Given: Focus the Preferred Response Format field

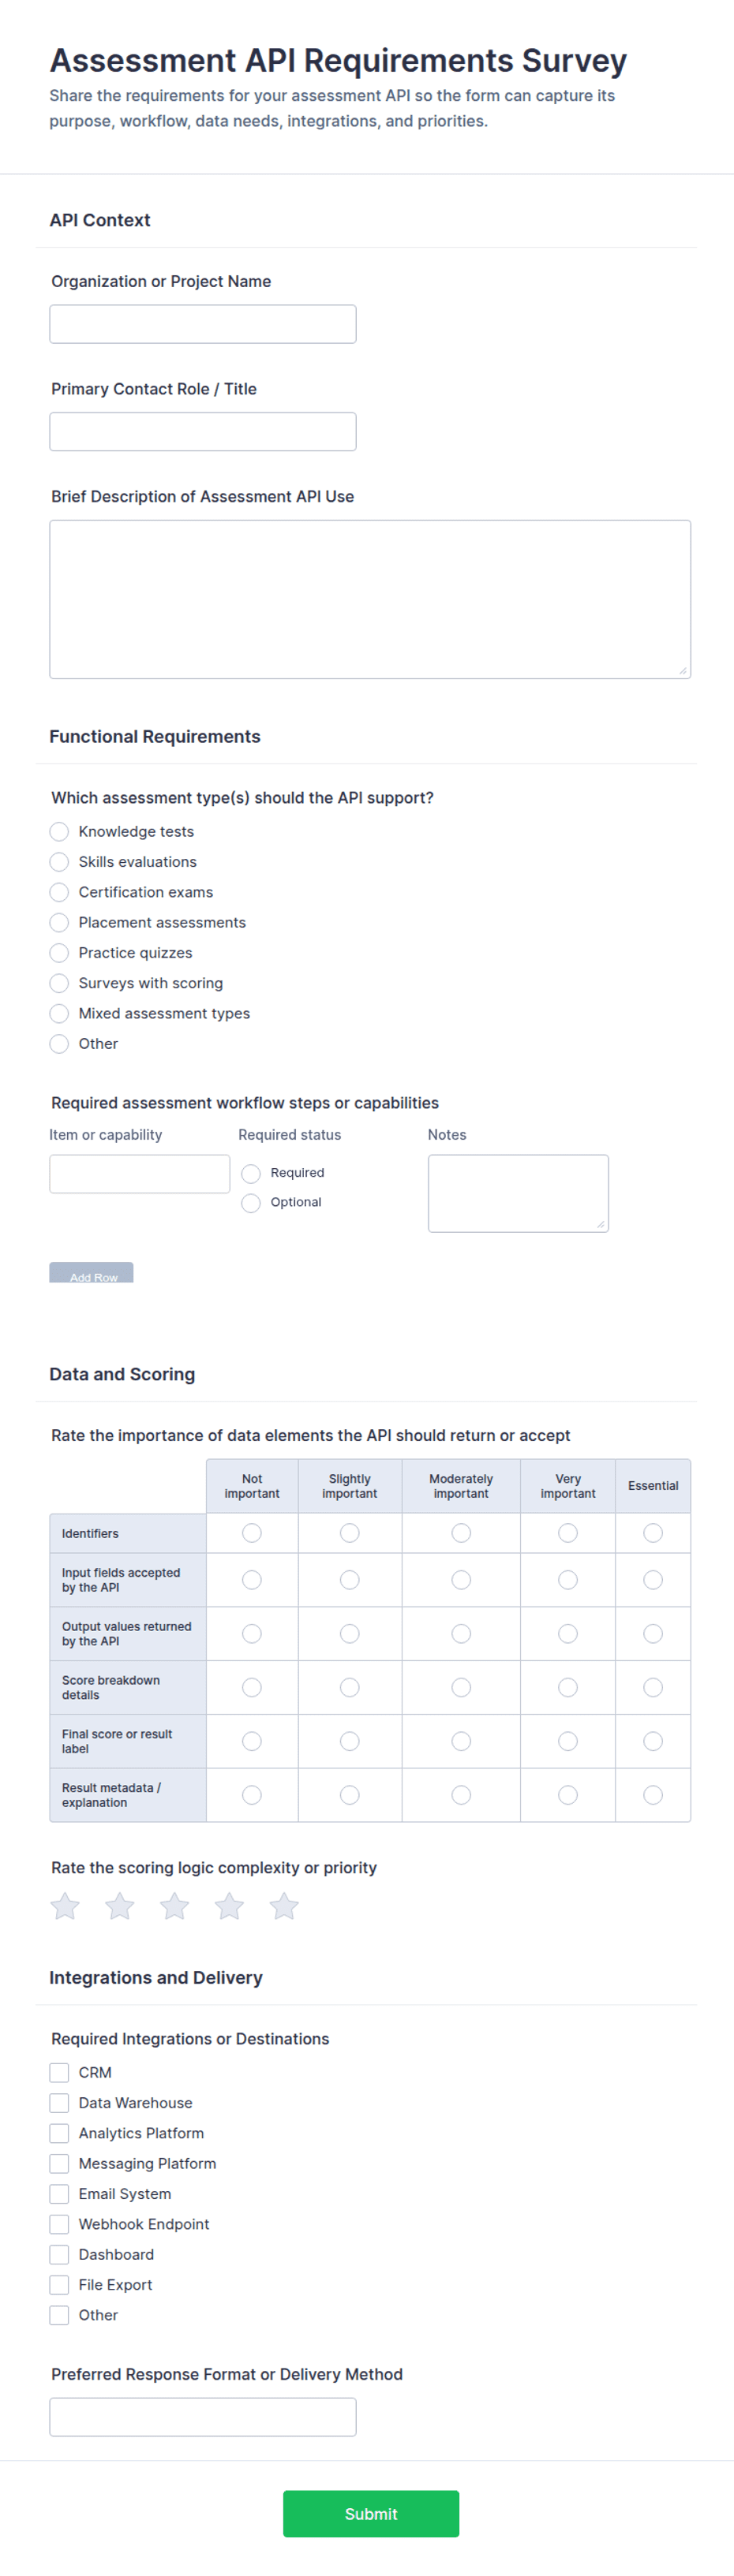Looking at the screenshot, I should pos(203,2417).
